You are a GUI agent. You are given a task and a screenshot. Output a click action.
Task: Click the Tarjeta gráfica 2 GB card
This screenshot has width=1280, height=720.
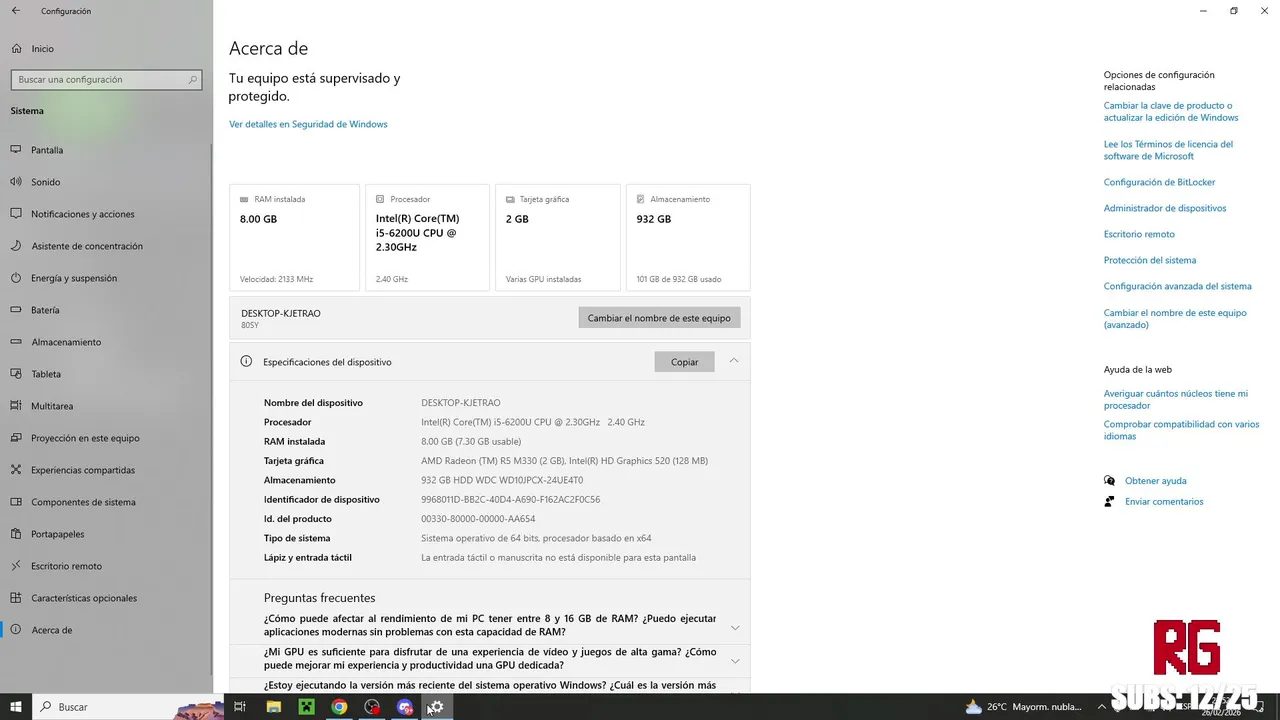point(558,238)
